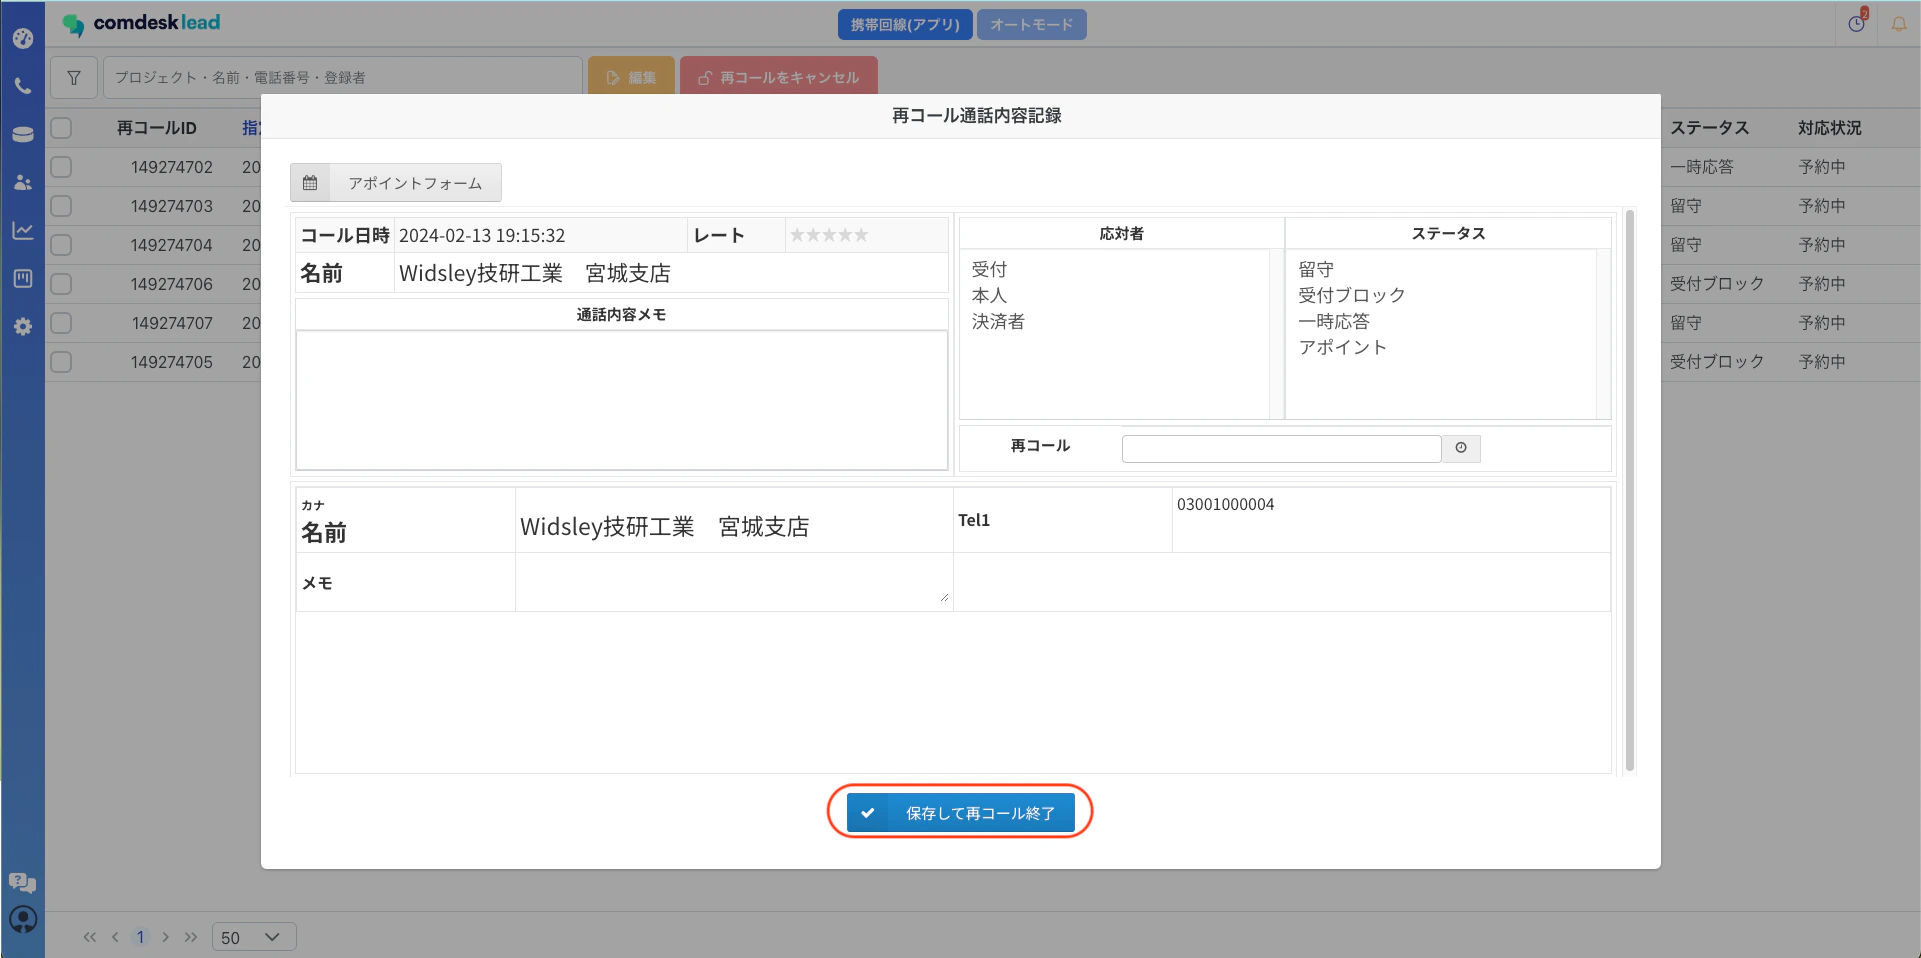The width and height of the screenshot is (1921, 958).
Task: Click the 通話内容メモ text area
Action: pos(622,400)
